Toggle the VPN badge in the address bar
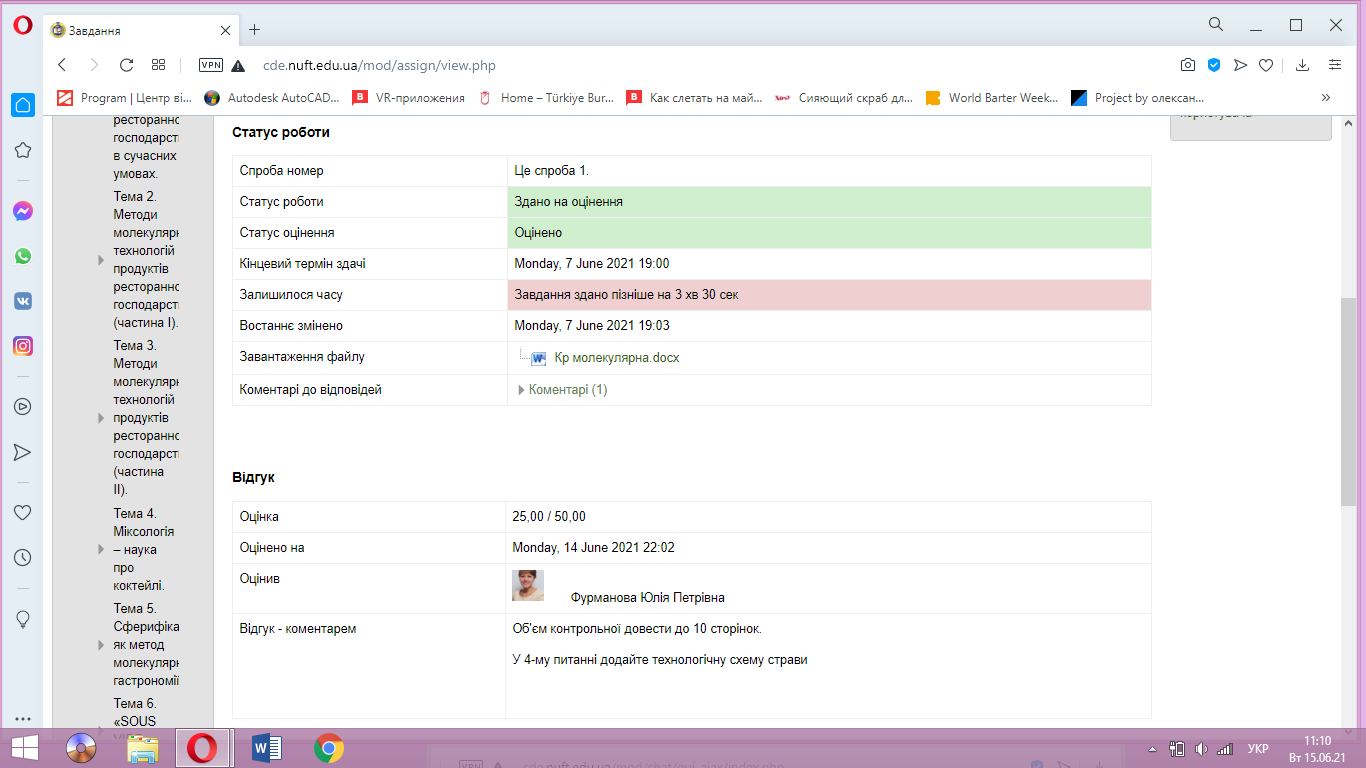1366x768 pixels. coord(211,65)
